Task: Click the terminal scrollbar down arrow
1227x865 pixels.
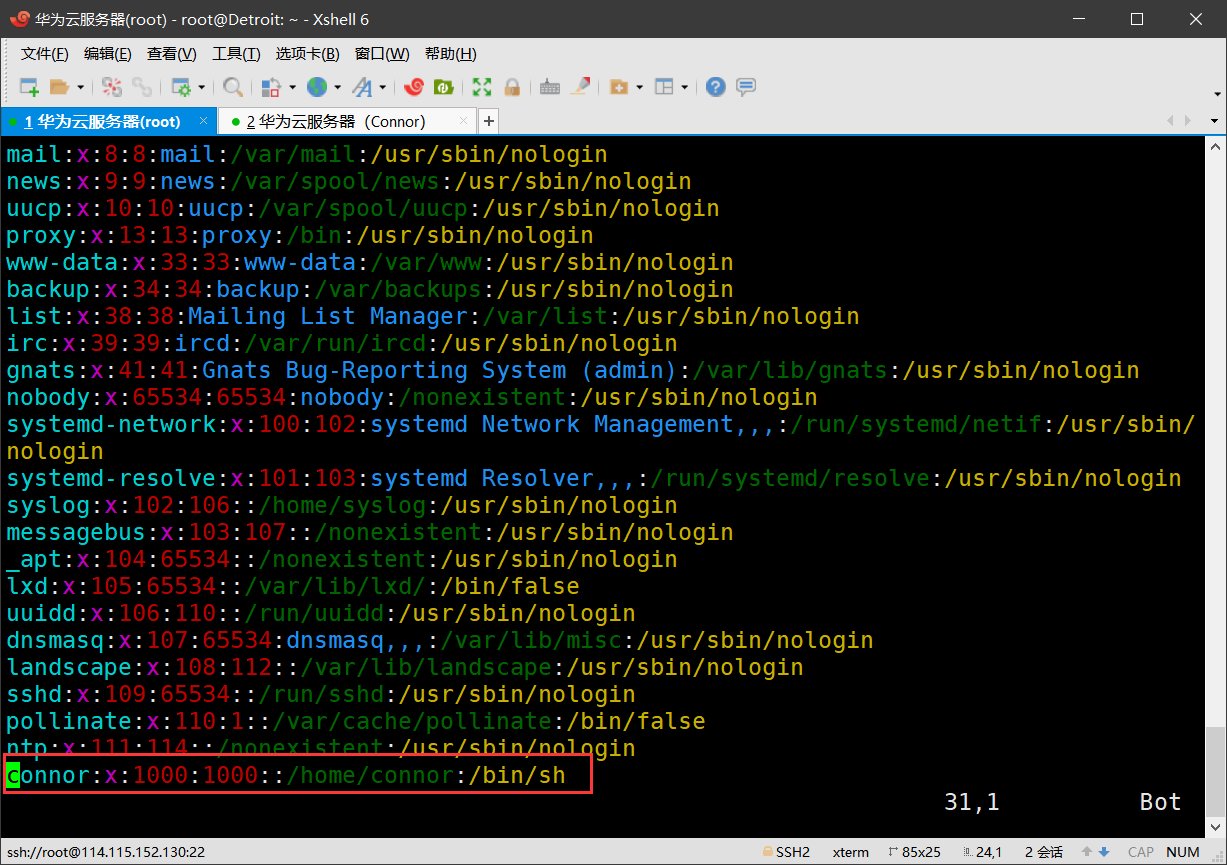Action: [x=1215, y=827]
